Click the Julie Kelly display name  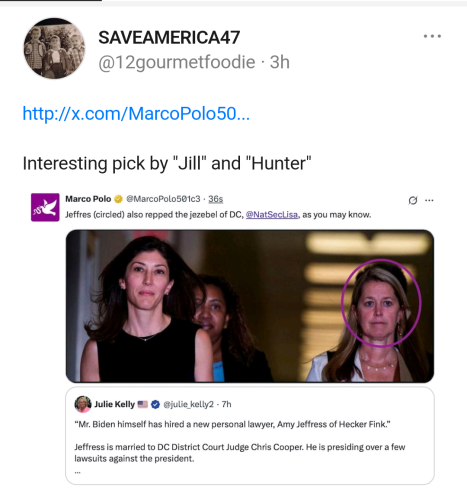[114, 404]
